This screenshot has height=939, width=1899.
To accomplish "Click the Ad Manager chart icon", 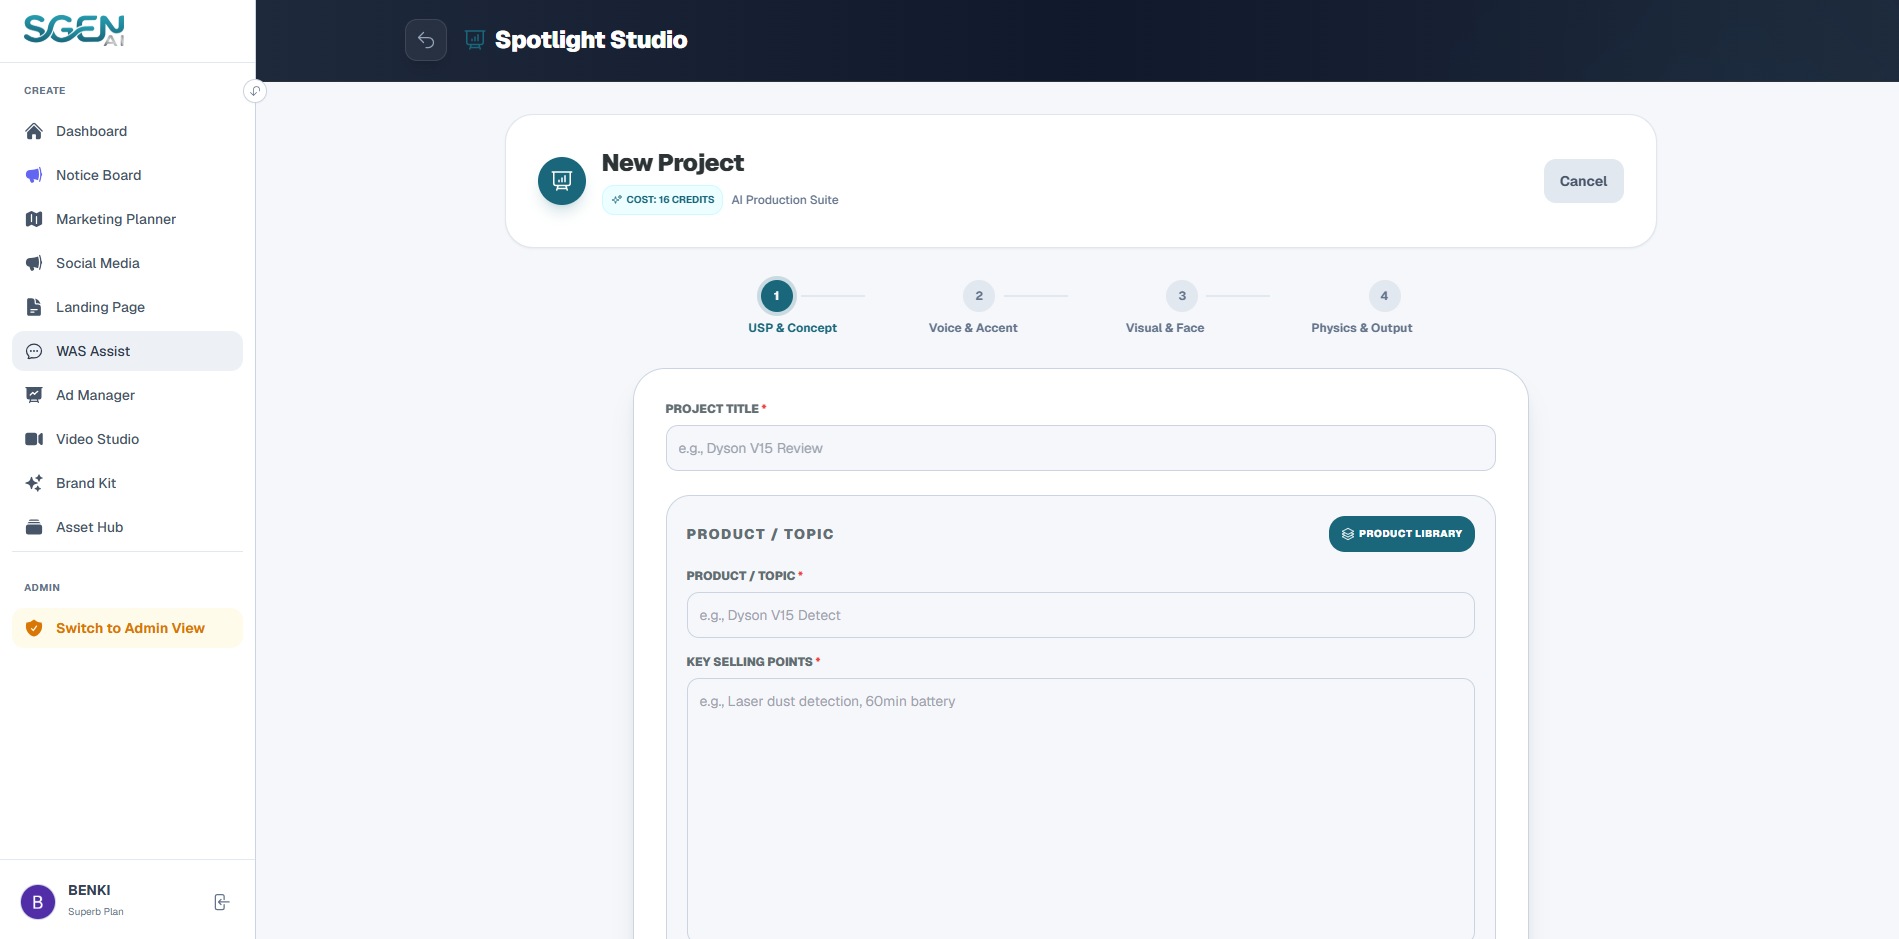I will coord(34,395).
